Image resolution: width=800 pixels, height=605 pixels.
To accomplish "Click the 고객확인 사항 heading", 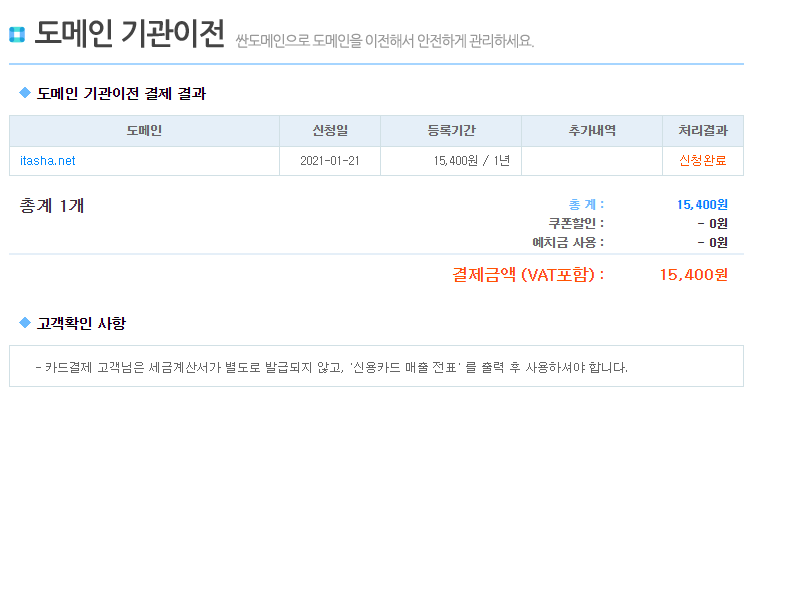I will pos(81,323).
